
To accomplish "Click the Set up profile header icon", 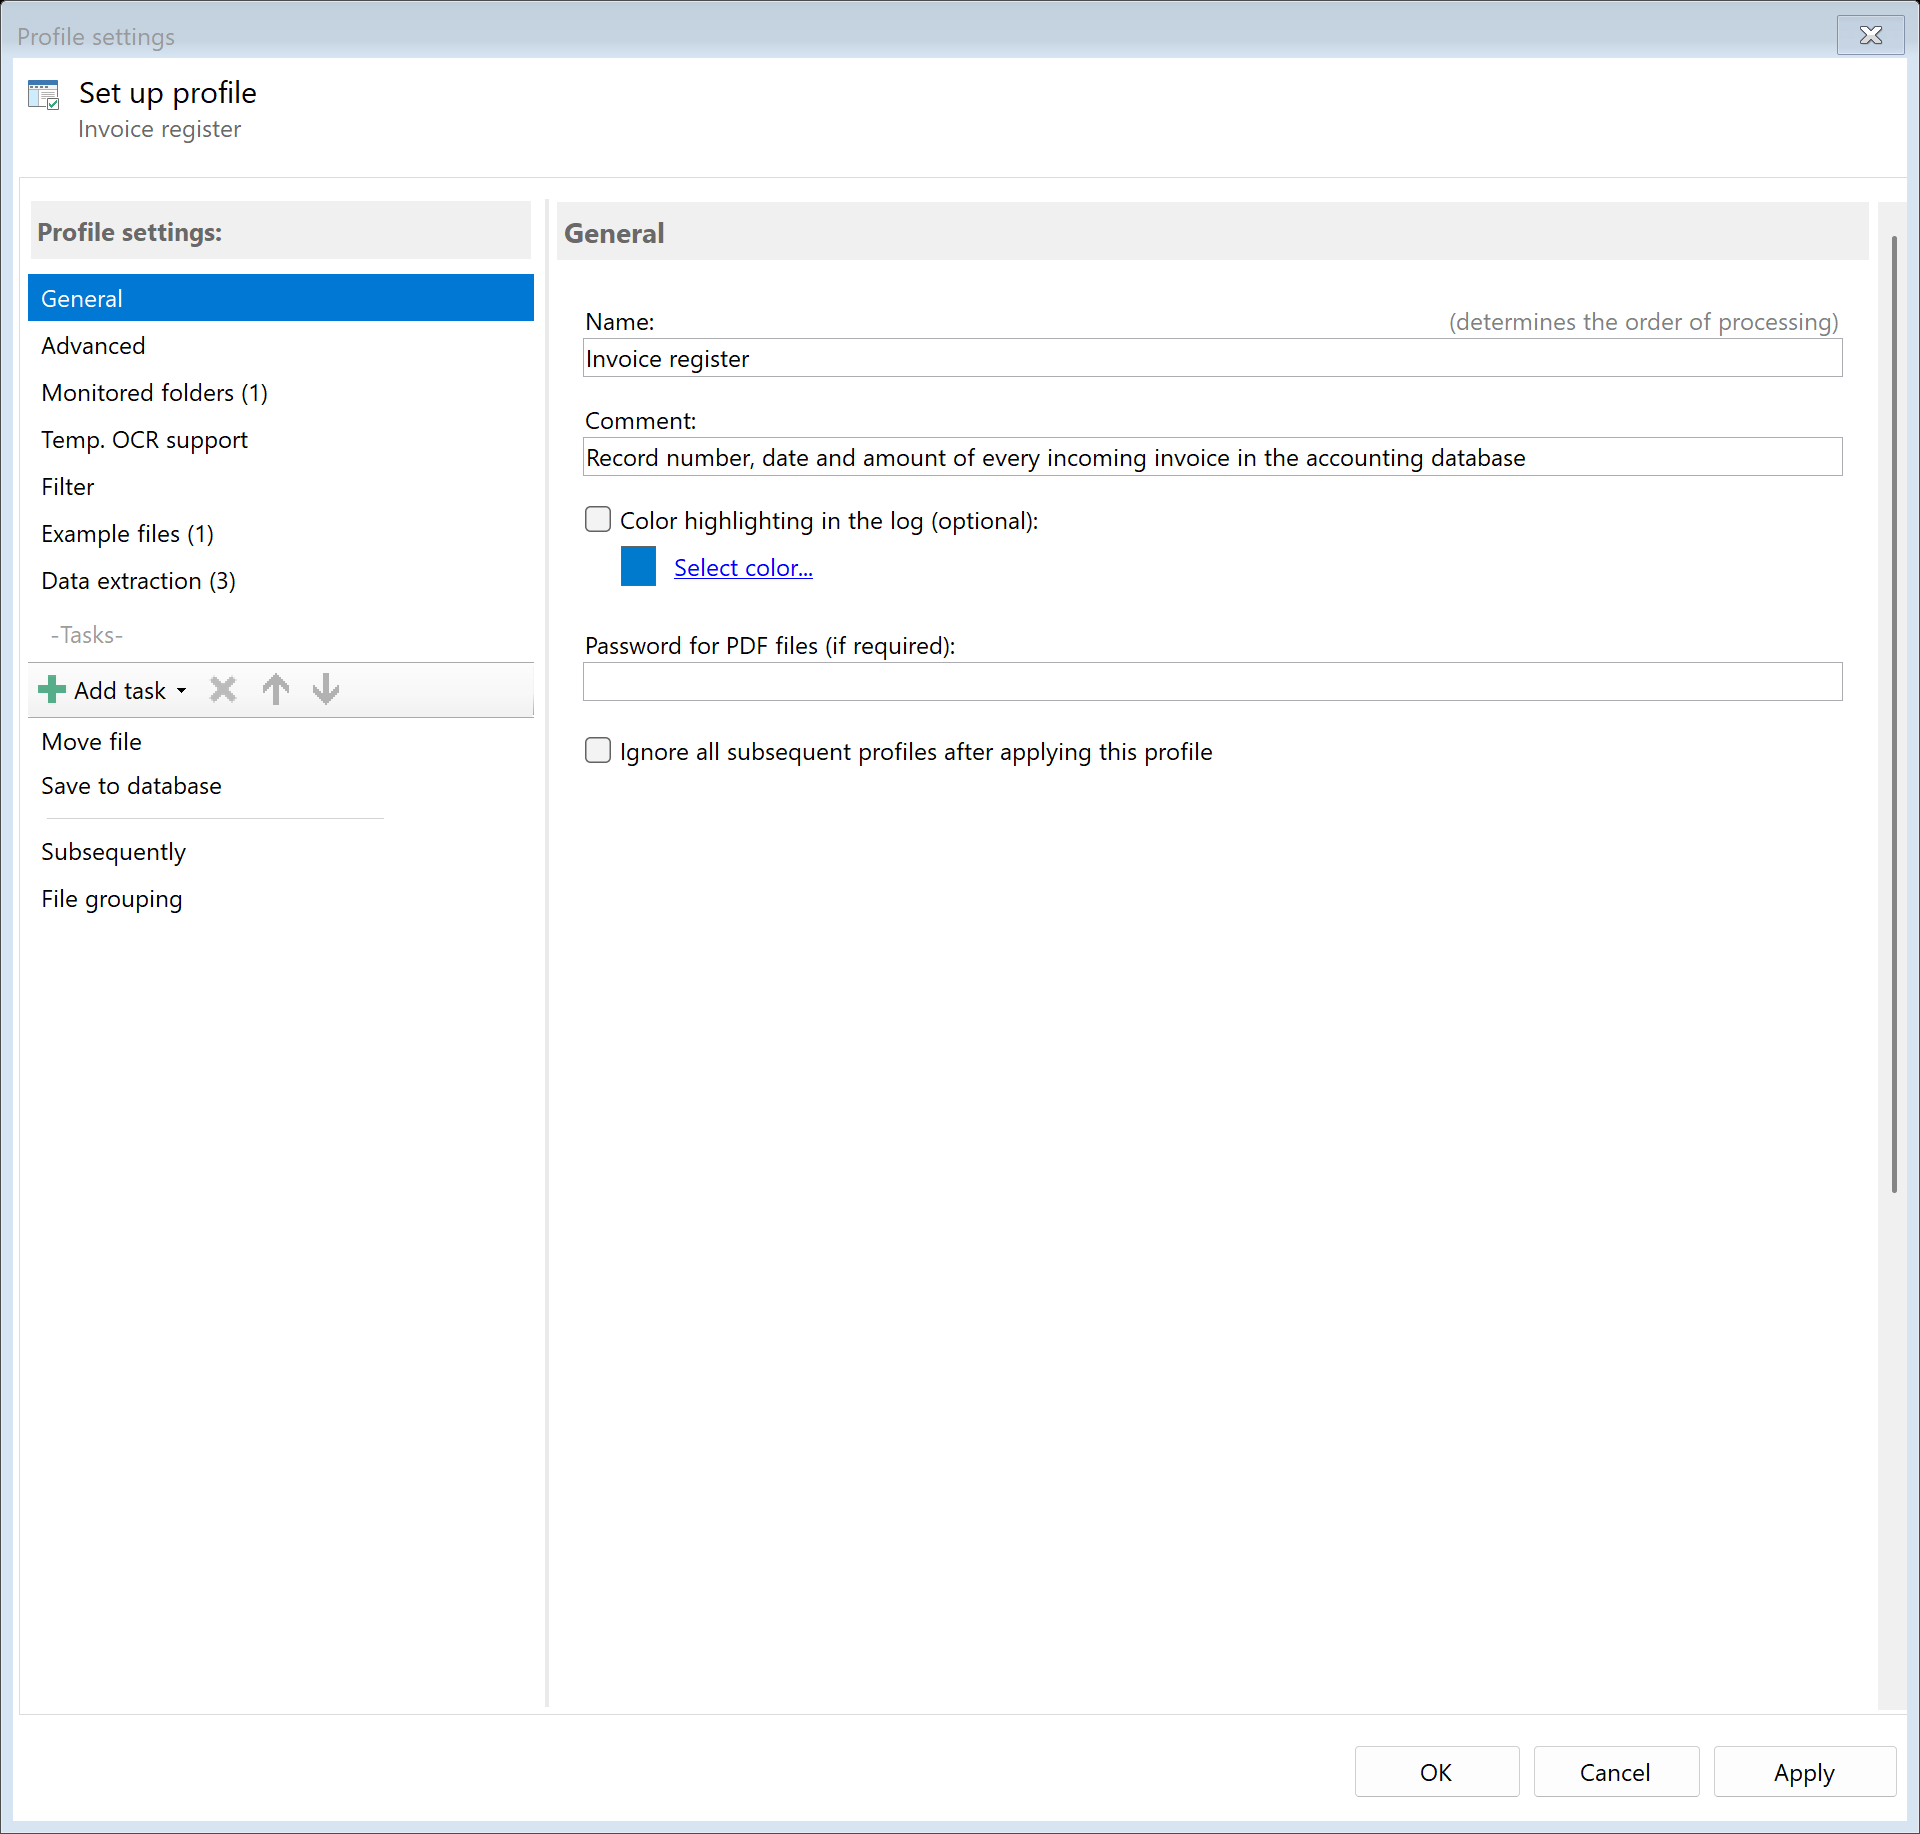I will 44,95.
